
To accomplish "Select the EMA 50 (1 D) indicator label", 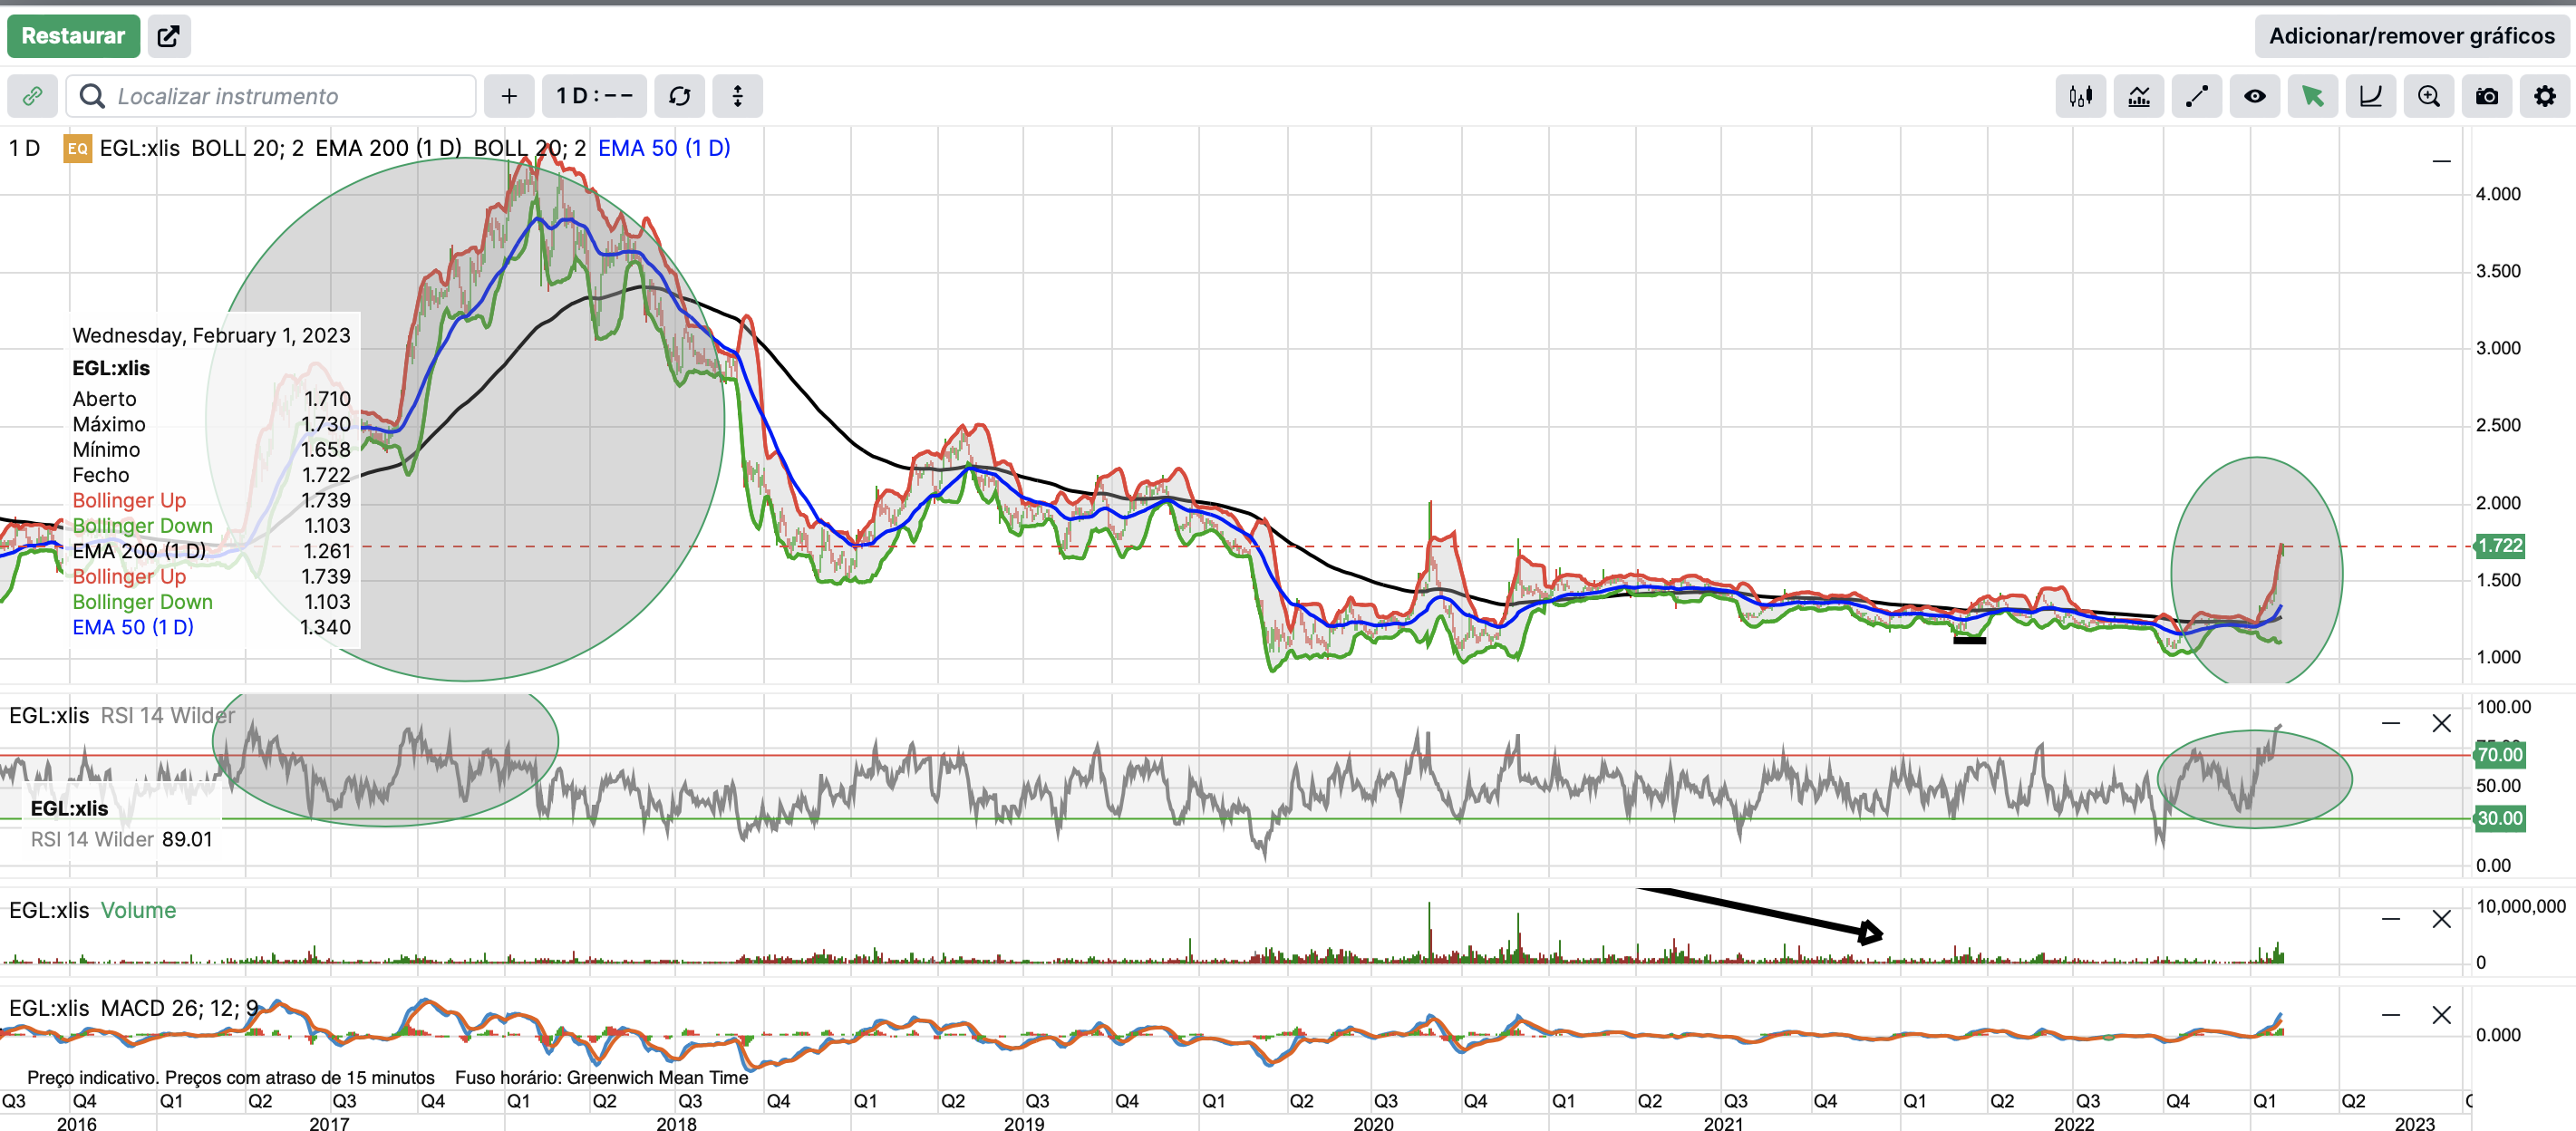I will point(663,148).
